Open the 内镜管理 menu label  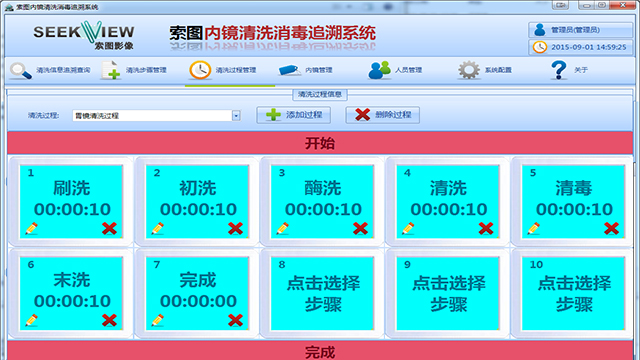319,70
